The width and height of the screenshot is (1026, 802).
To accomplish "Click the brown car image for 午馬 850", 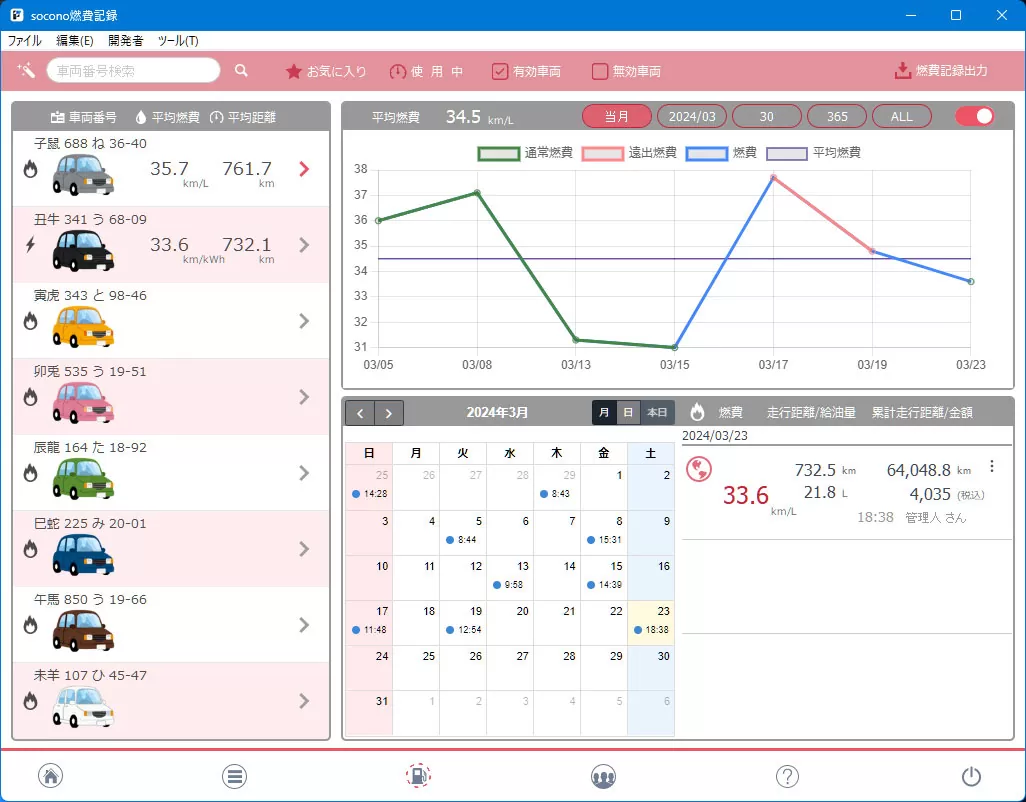I will tap(83, 630).
